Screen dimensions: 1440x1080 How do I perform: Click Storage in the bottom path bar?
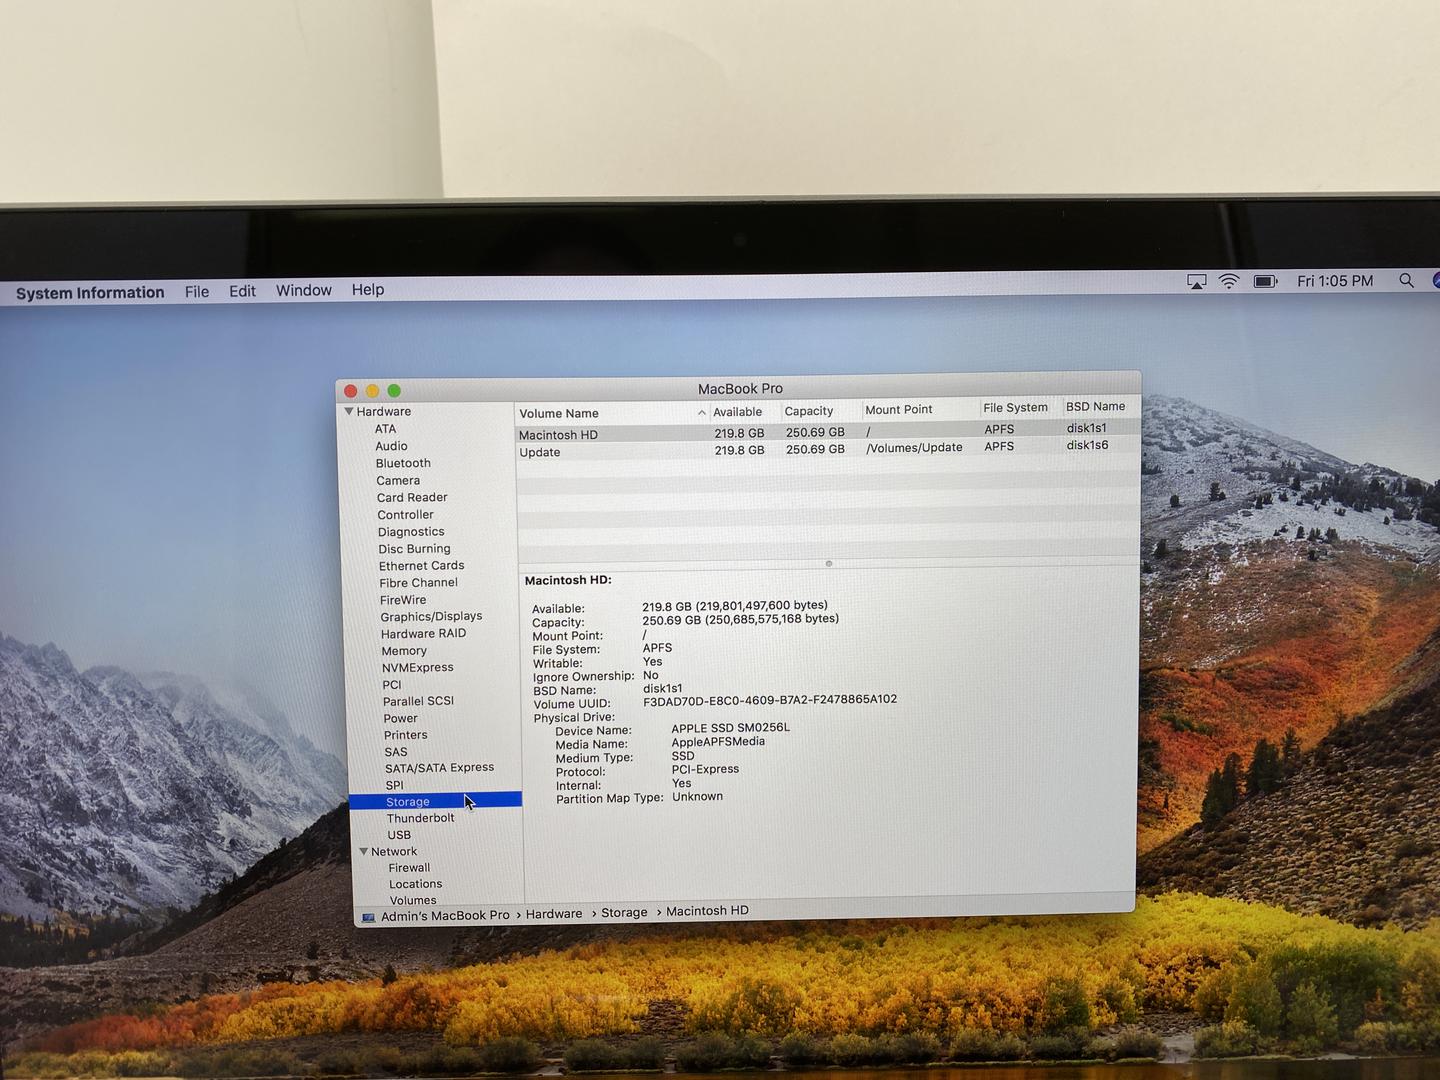coord(624,912)
